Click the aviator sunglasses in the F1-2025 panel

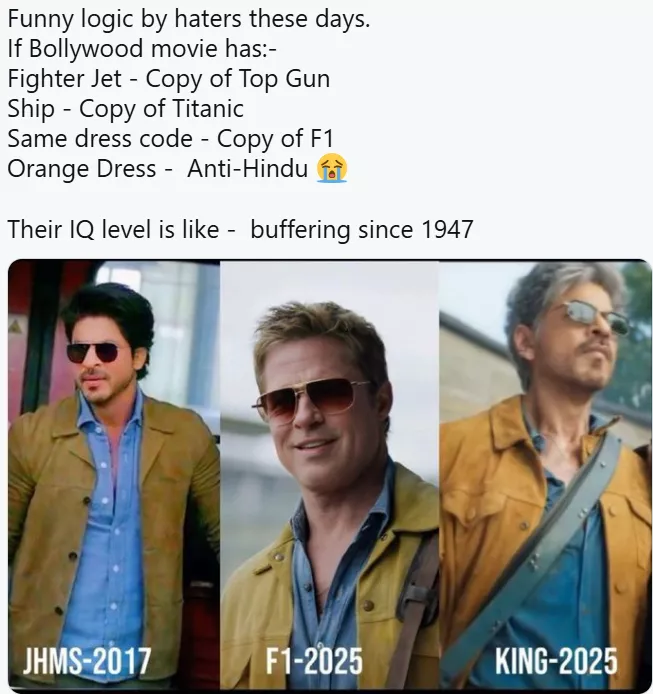point(313,398)
